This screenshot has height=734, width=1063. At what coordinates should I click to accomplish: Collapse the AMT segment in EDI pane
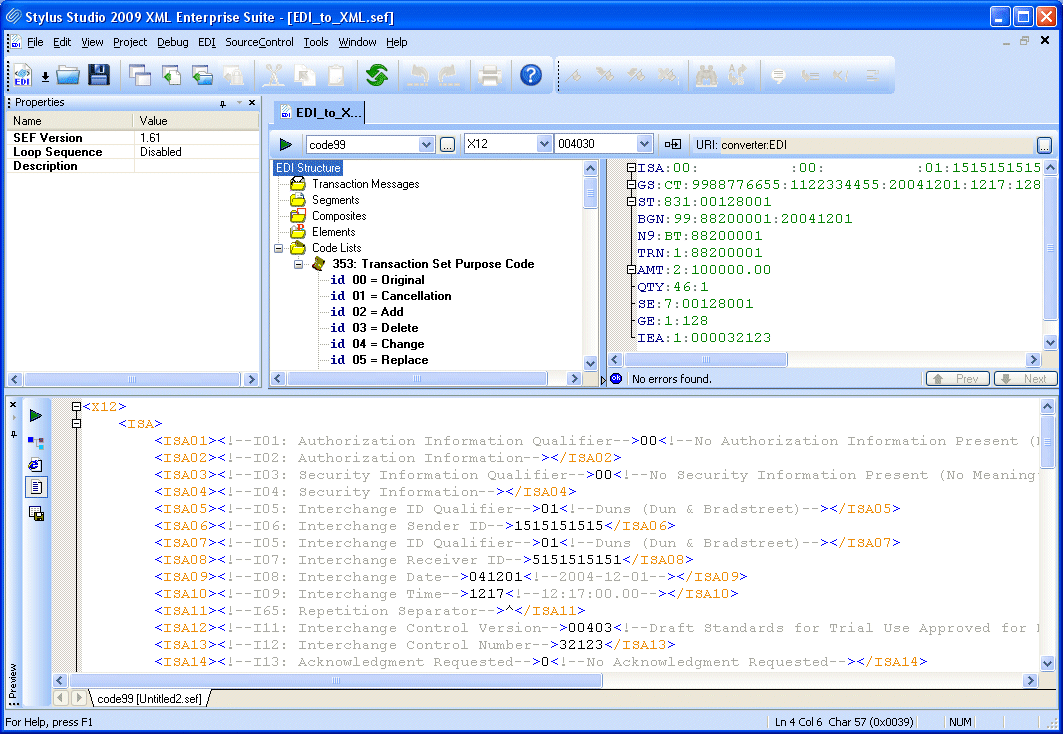(631, 270)
